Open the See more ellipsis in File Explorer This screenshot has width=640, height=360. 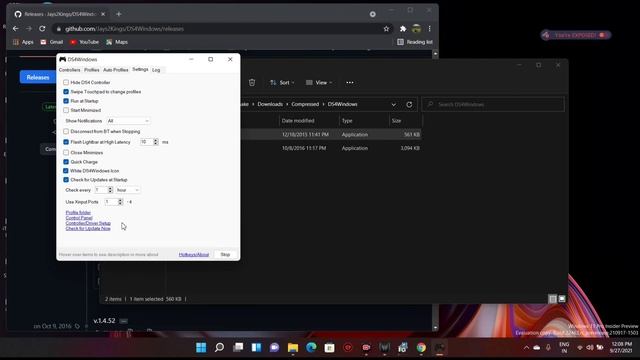(x=350, y=82)
